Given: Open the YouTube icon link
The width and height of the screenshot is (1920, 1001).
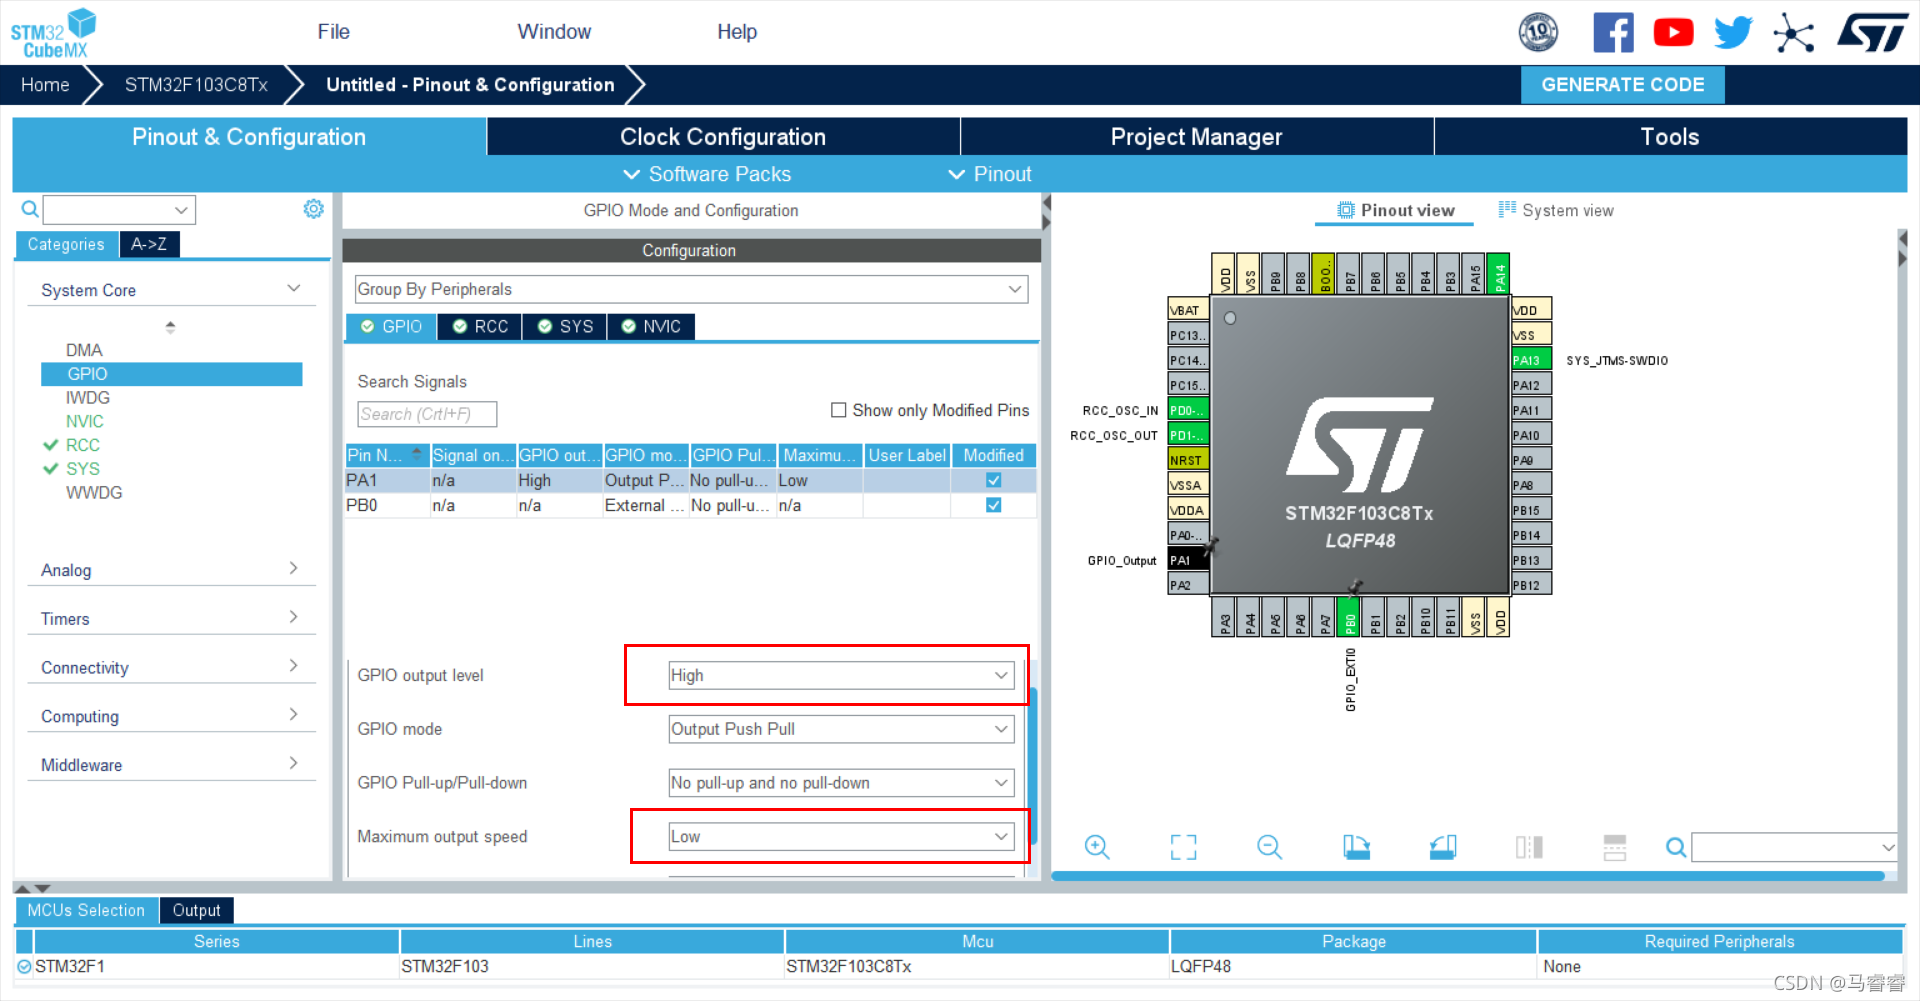Looking at the screenshot, I should [x=1673, y=33].
